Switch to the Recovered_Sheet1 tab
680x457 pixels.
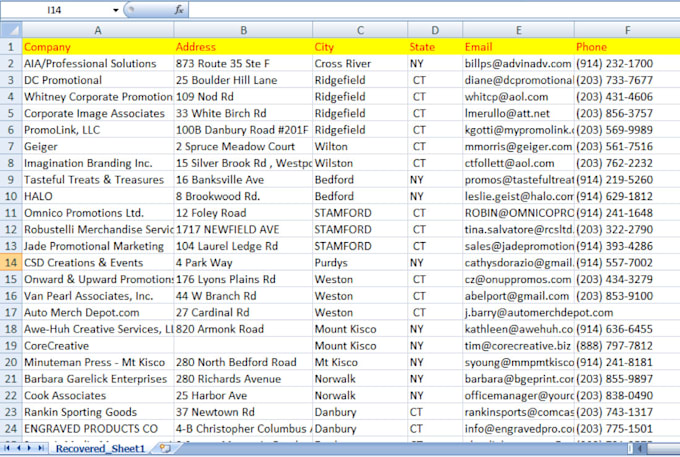point(100,448)
